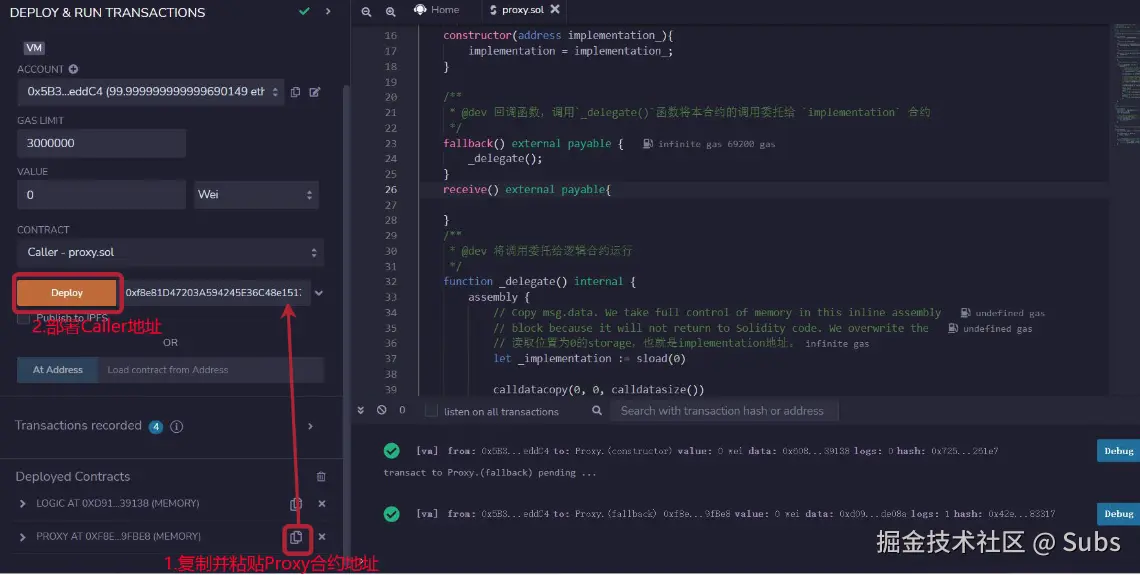Open the Contract selector showing Caller - proxy.sol
Screen dimensions: 1140x575
(x=170, y=252)
